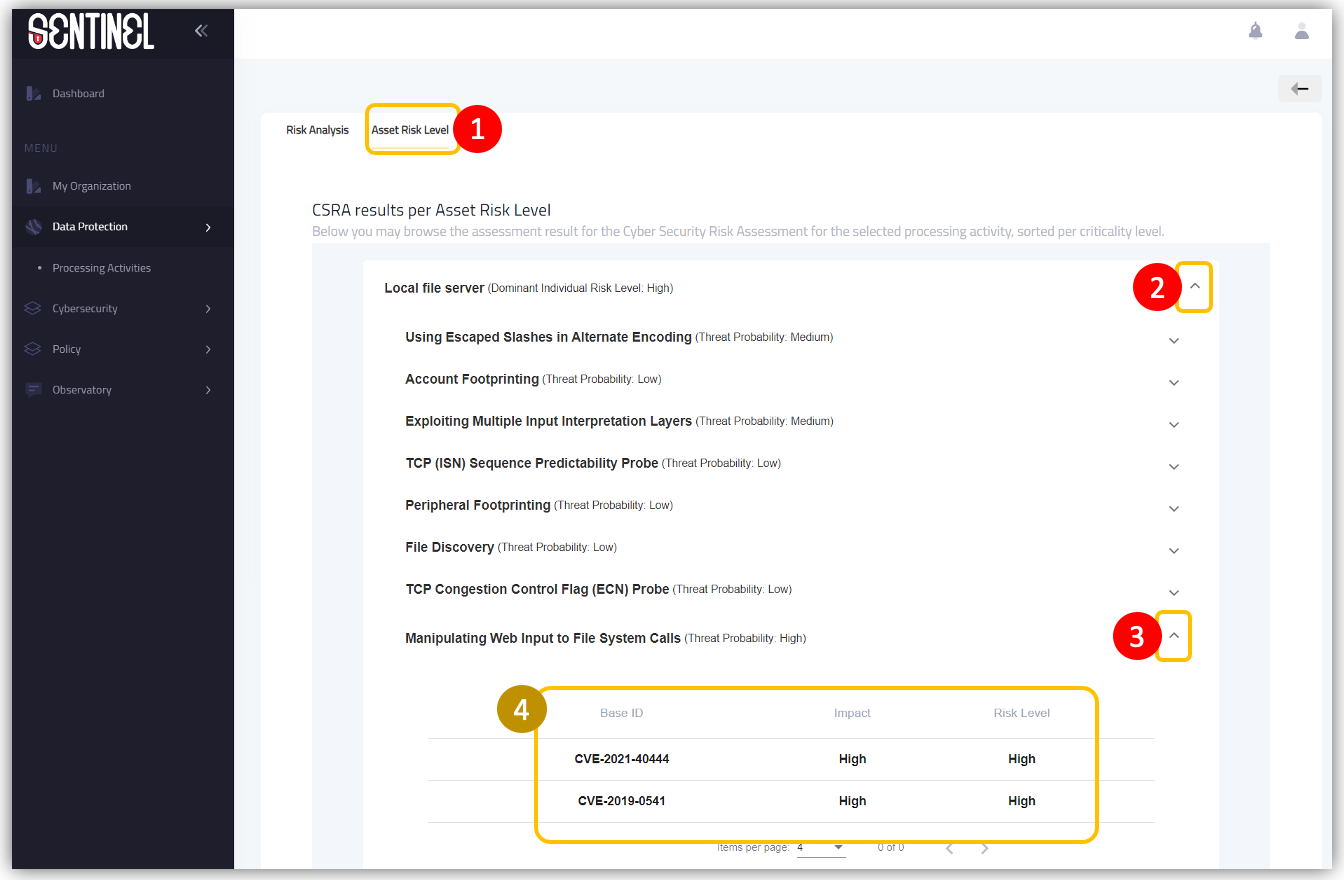Click the Cybersecurity sidebar icon
The height and width of the screenshot is (880, 1344).
33,309
